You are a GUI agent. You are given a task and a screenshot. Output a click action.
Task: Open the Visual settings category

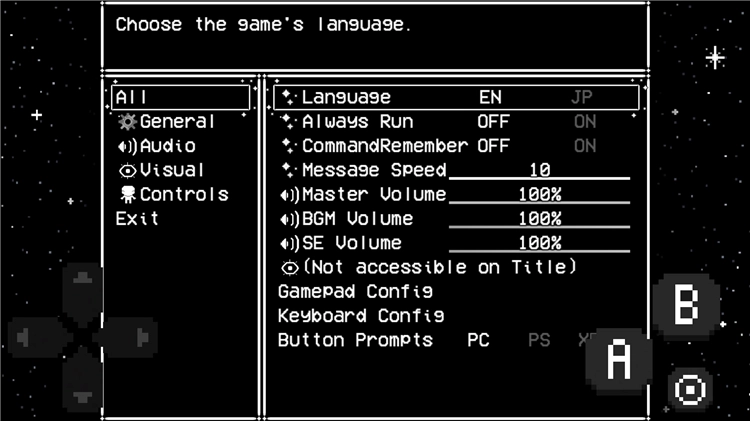172,170
